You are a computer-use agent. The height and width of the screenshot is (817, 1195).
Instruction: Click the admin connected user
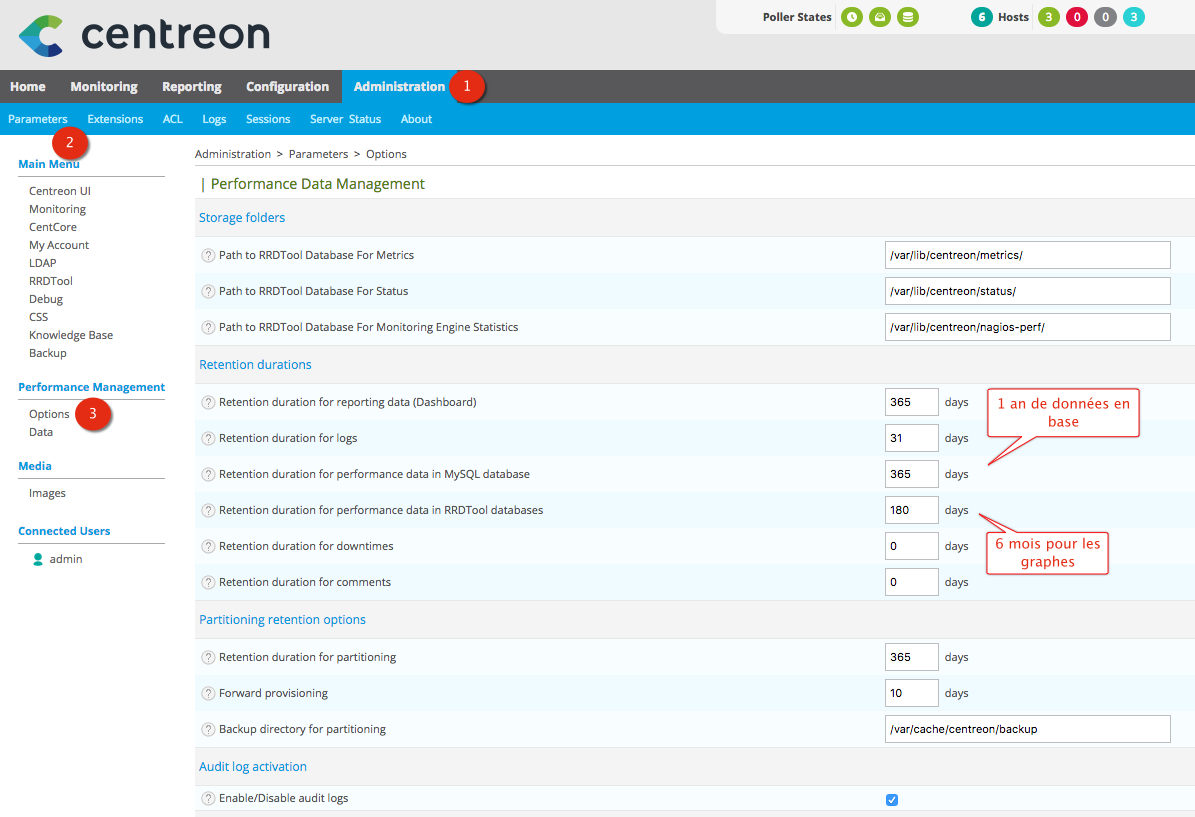65,559
